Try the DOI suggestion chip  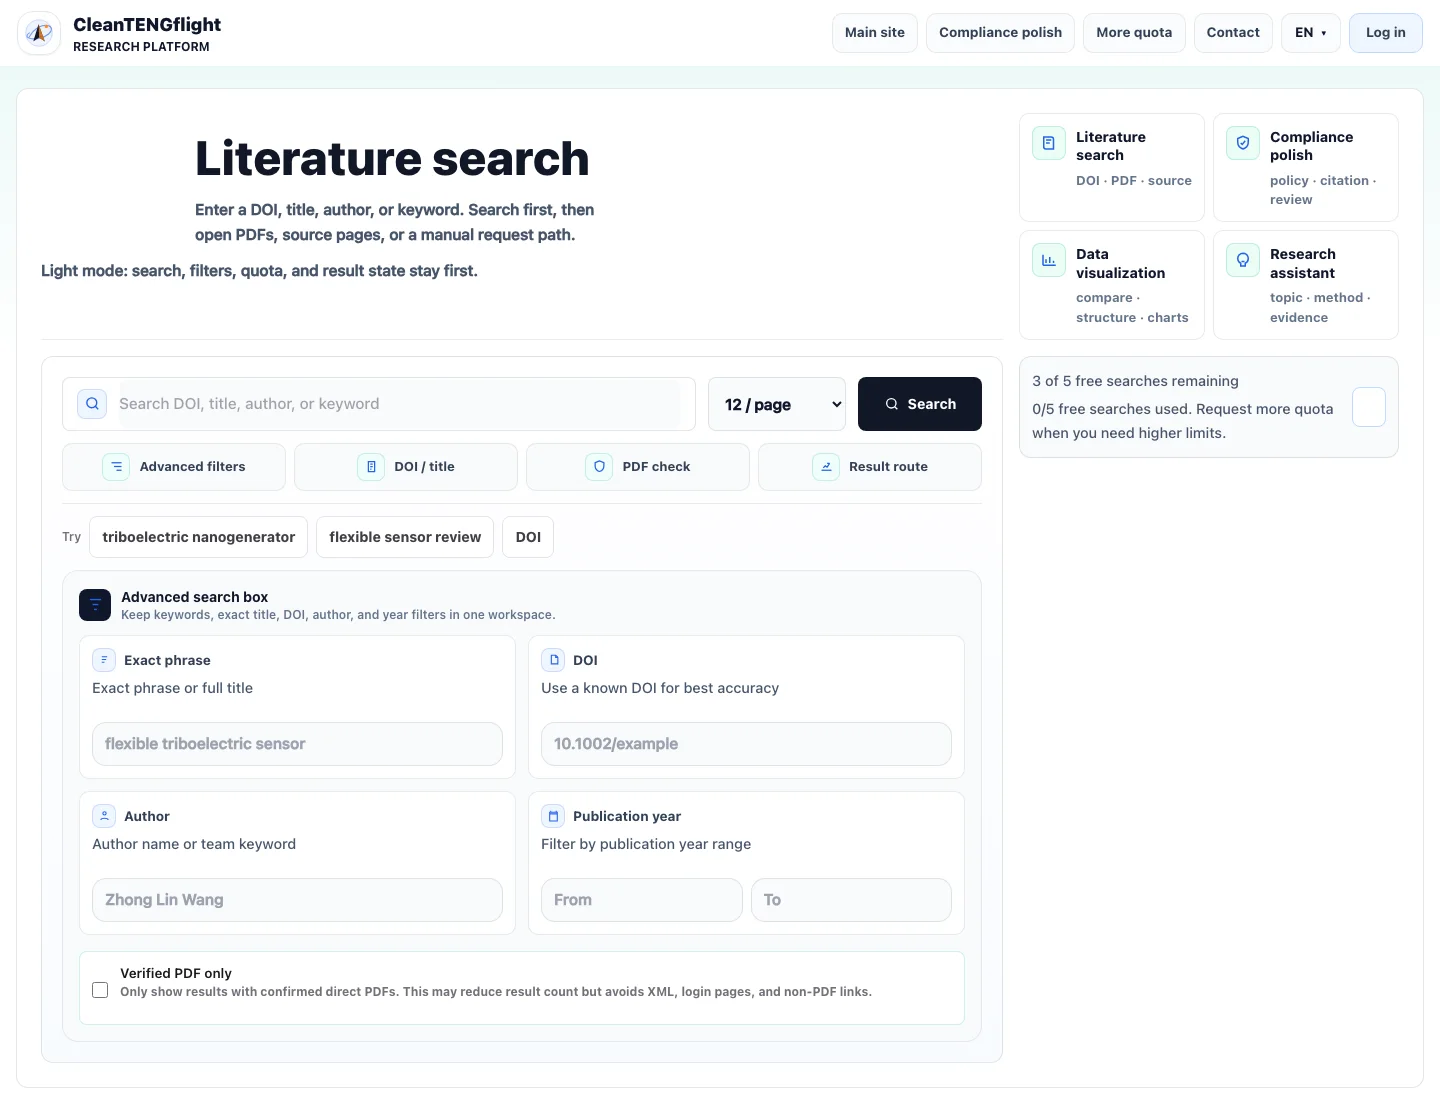(528, 537)
